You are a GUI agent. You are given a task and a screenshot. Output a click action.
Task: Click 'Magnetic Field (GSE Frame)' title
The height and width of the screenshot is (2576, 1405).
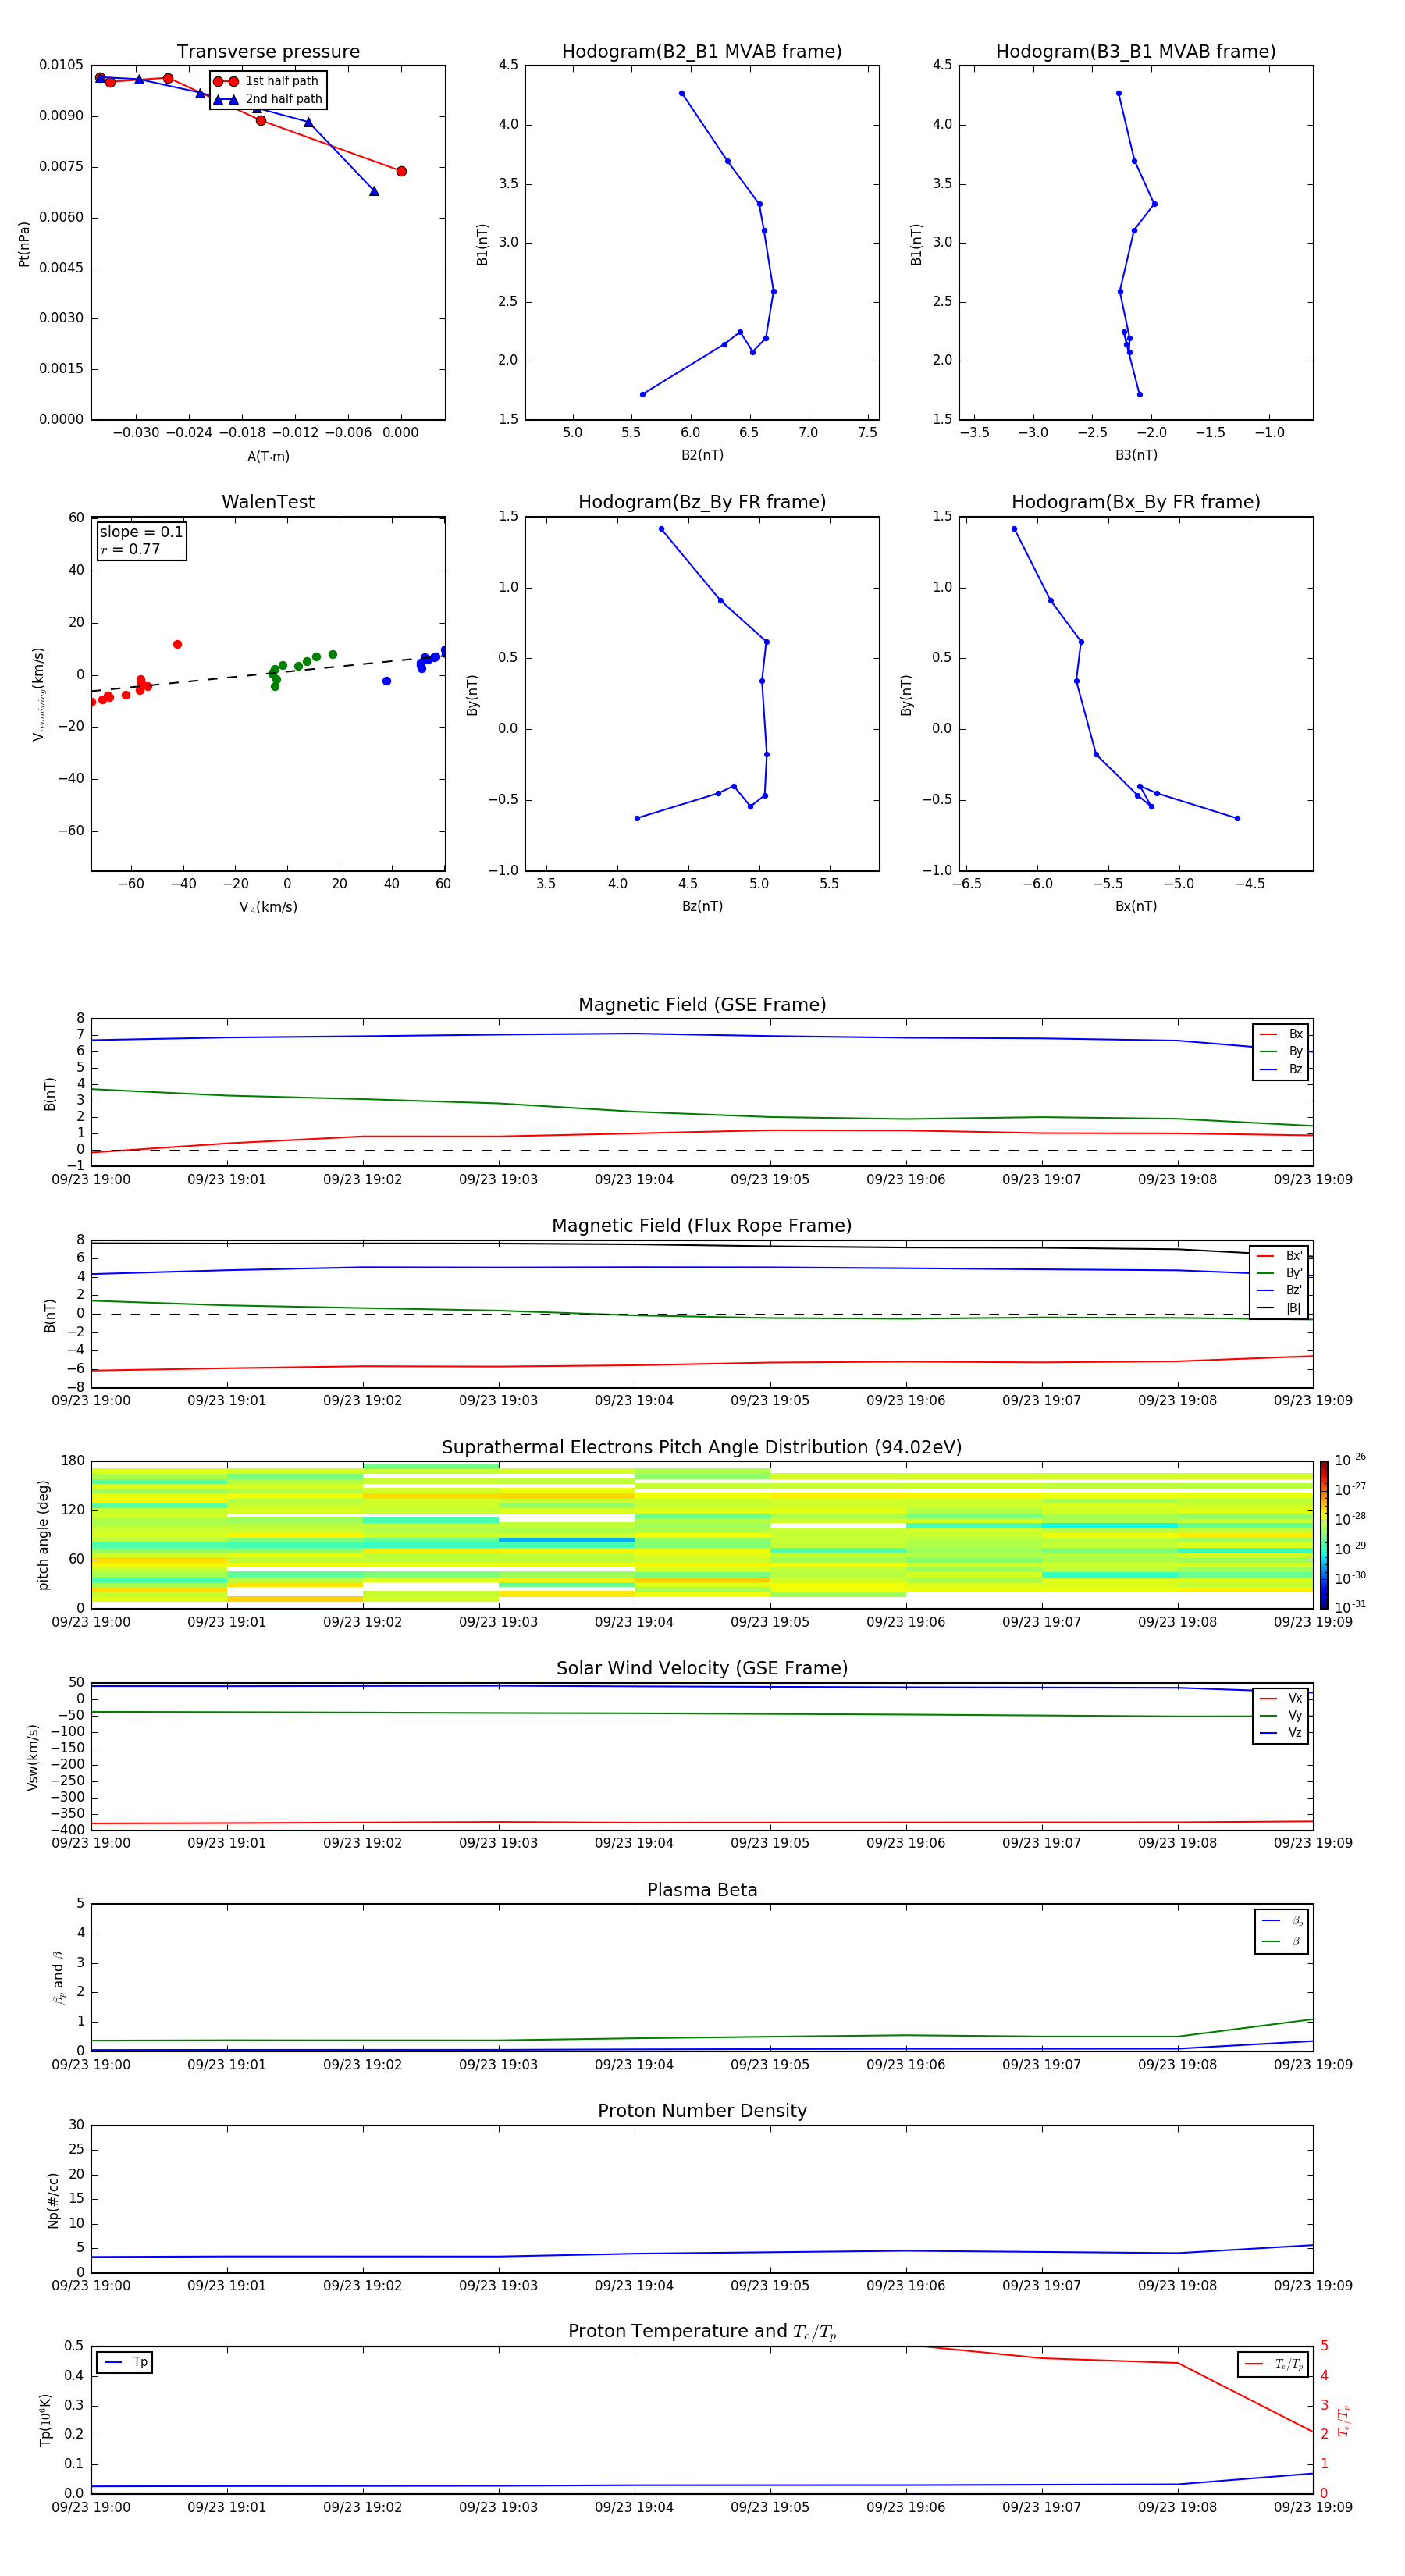[x=702, y=1005]
